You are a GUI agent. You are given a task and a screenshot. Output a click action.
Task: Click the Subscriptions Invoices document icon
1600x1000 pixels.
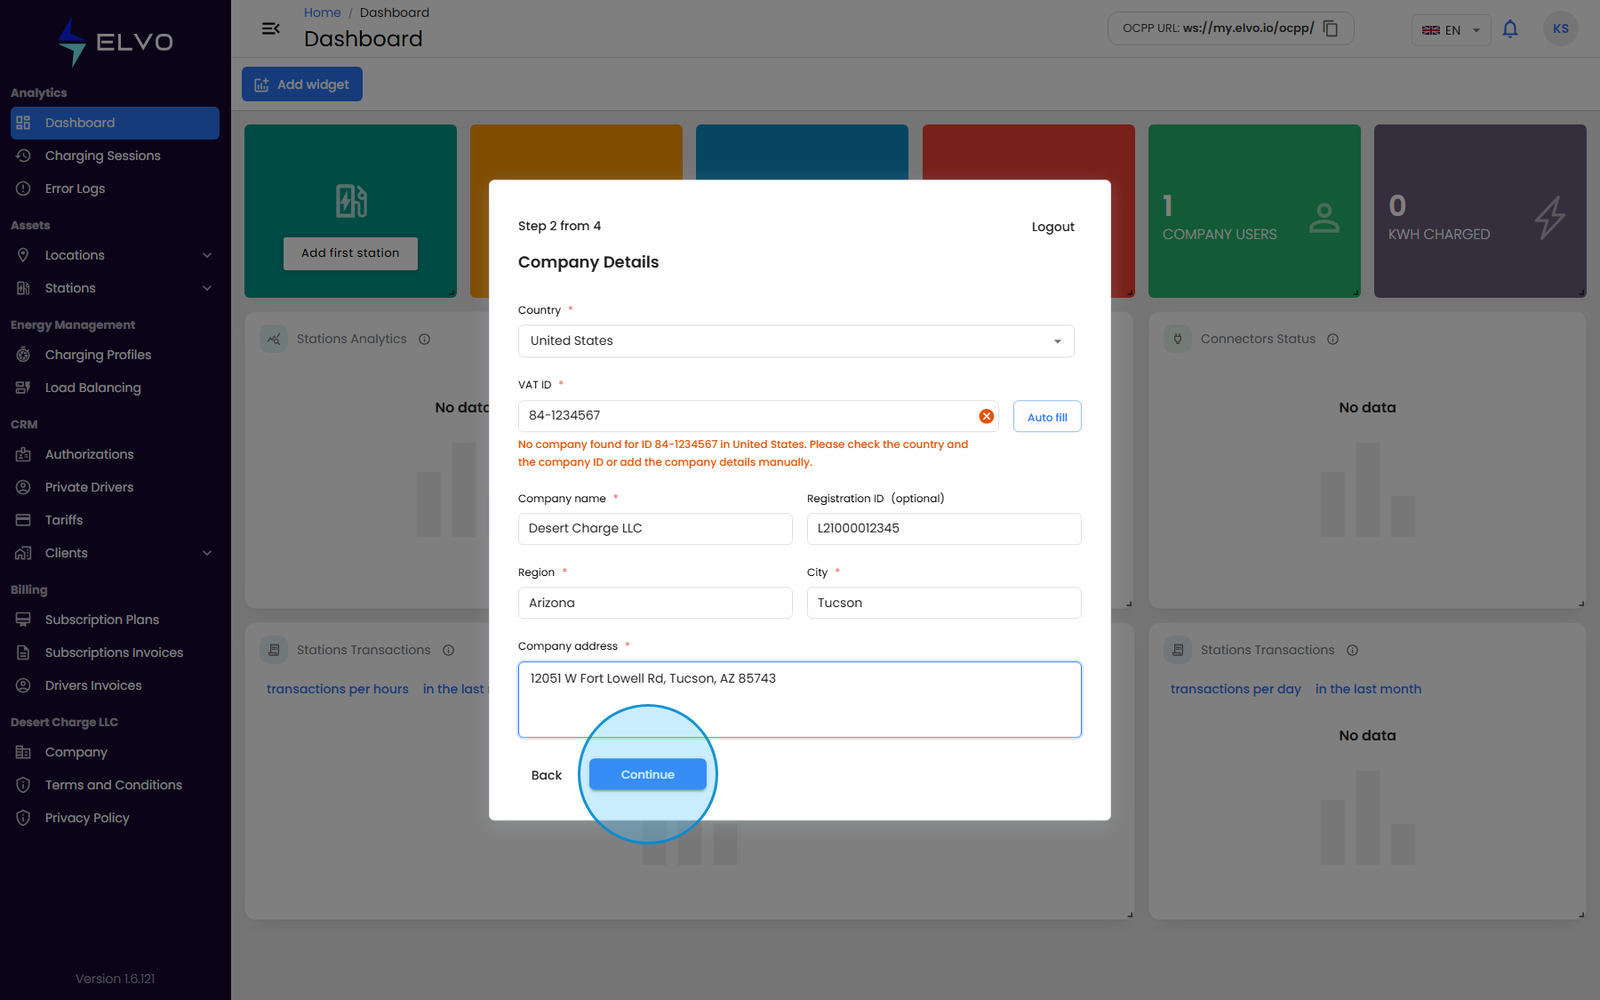[23, 653]
